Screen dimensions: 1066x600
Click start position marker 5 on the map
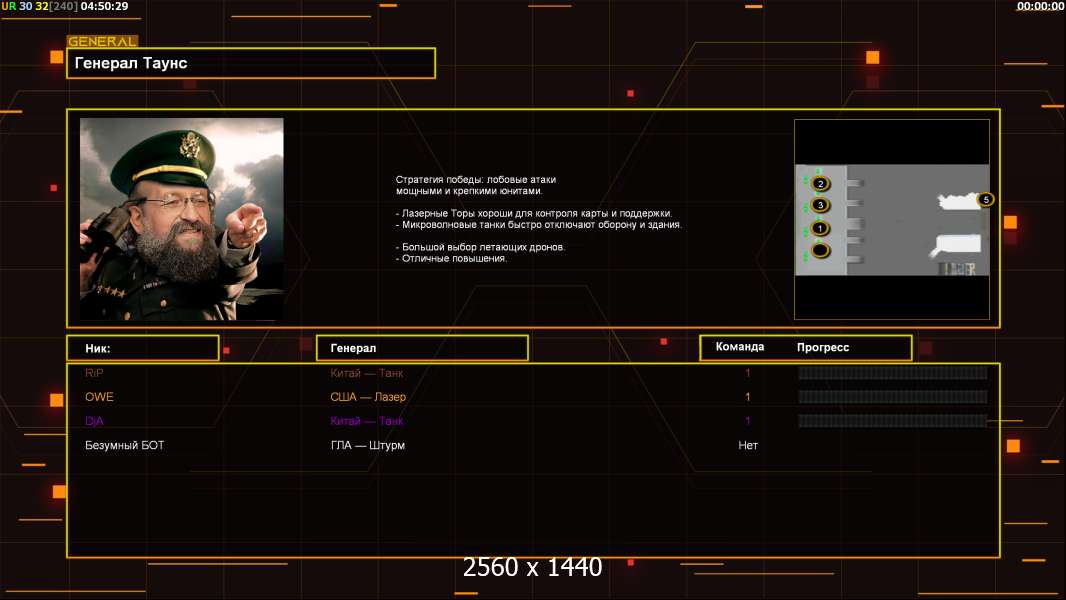[x=986, y=200]
